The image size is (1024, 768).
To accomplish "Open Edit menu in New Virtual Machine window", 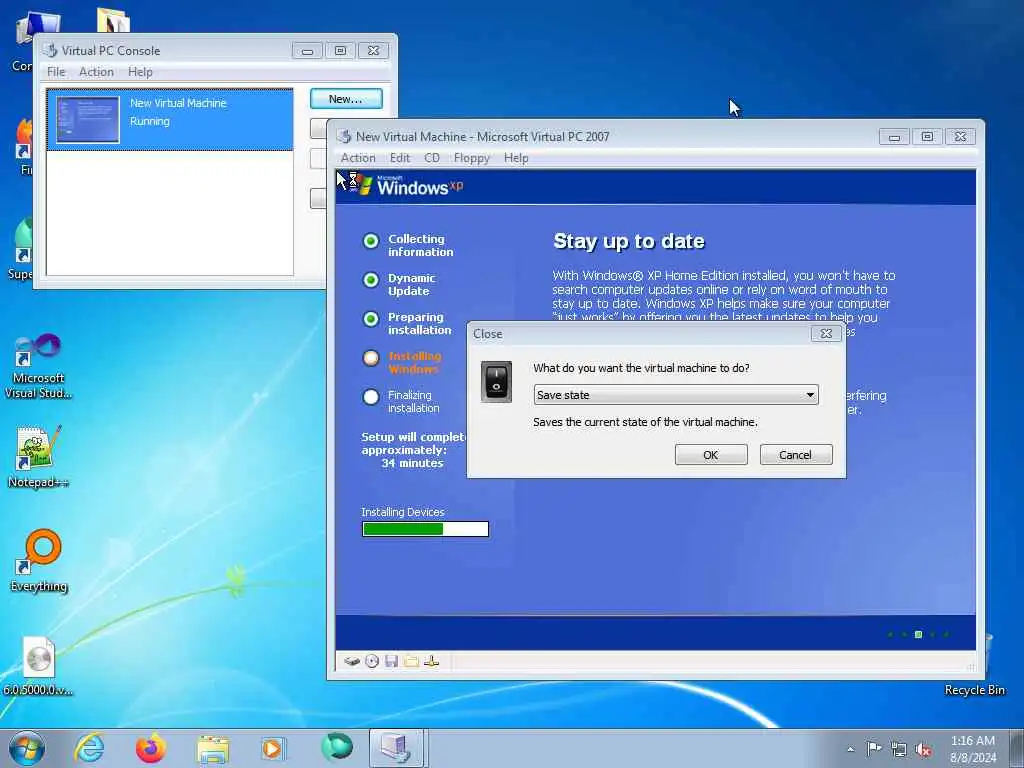I will tap(400, 158).
